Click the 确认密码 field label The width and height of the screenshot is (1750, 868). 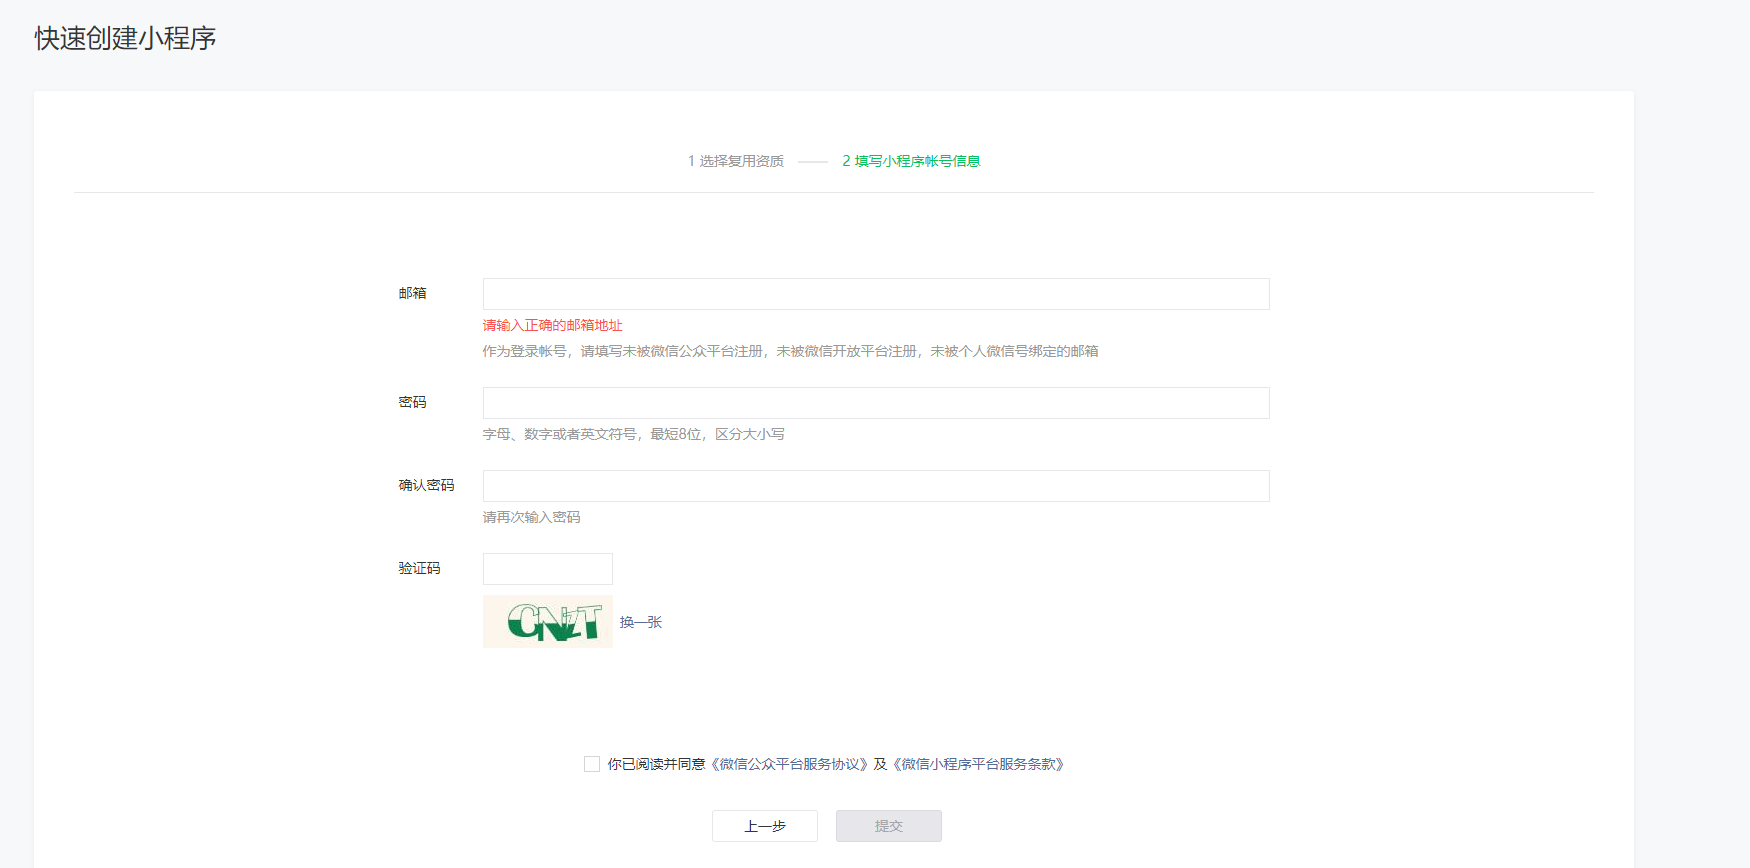pyautogui.click(x=427, y=485)
